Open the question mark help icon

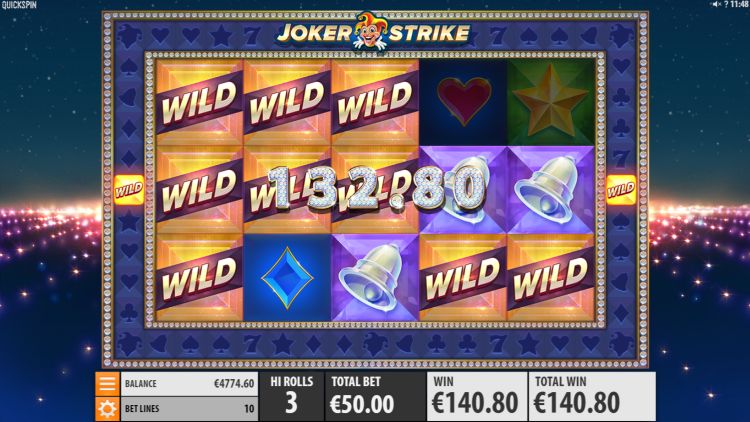[726, 4]
